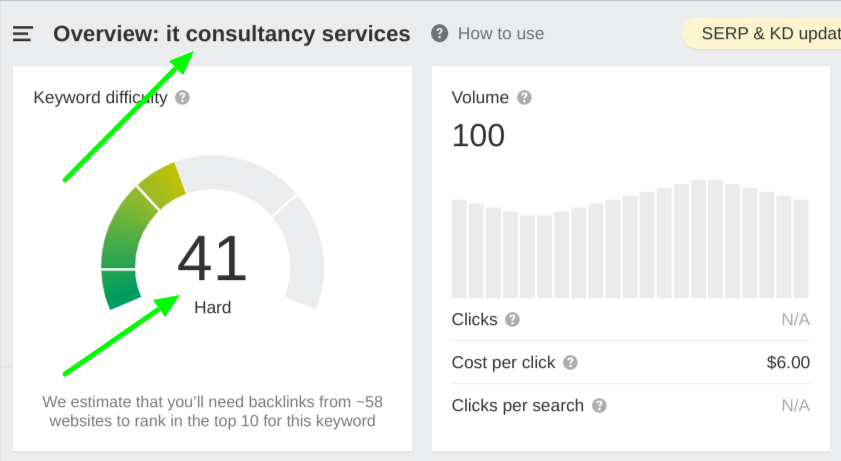Click the $6.00 cost per click value
This screenshot has height=461, width=841.
point(787,363)
